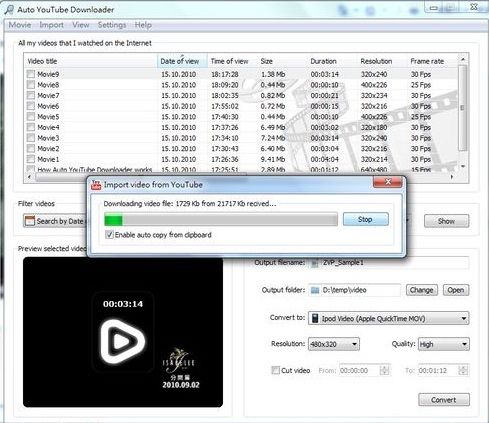
Task: Tick the checkbox for Movie1
Action: pyautogui.click(x=31, y=159)
